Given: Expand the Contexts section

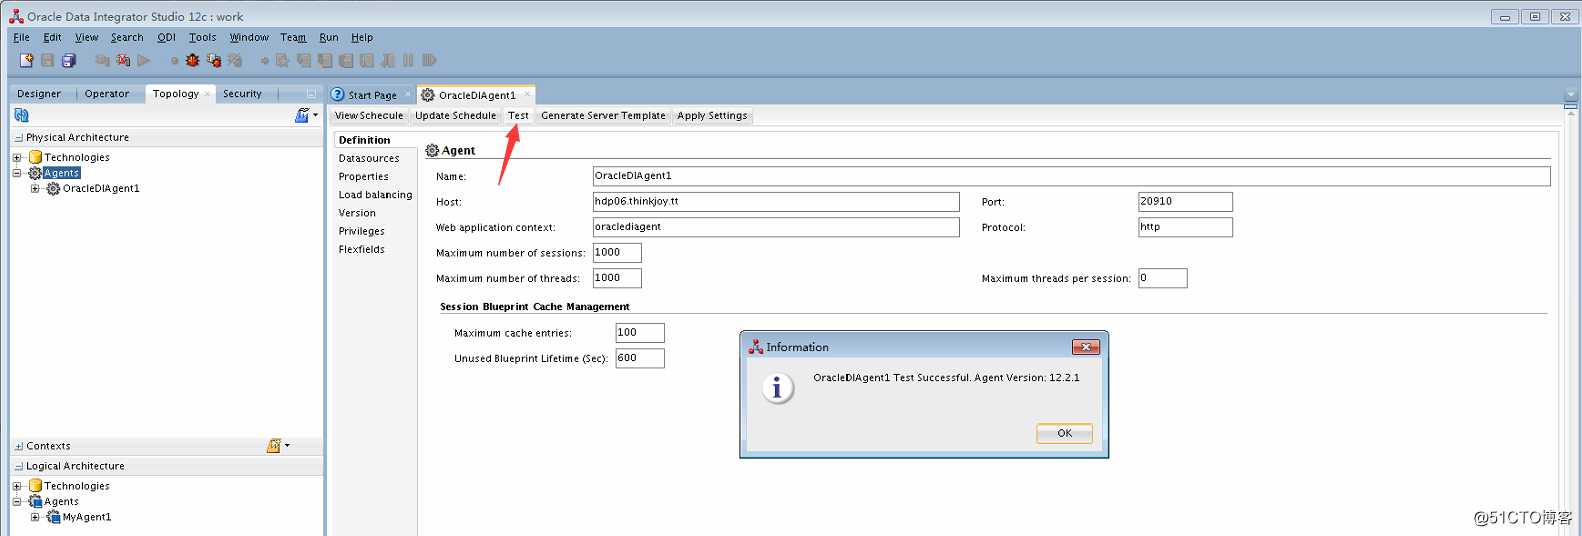Looking at the screenshot, I should click(18, 446).
